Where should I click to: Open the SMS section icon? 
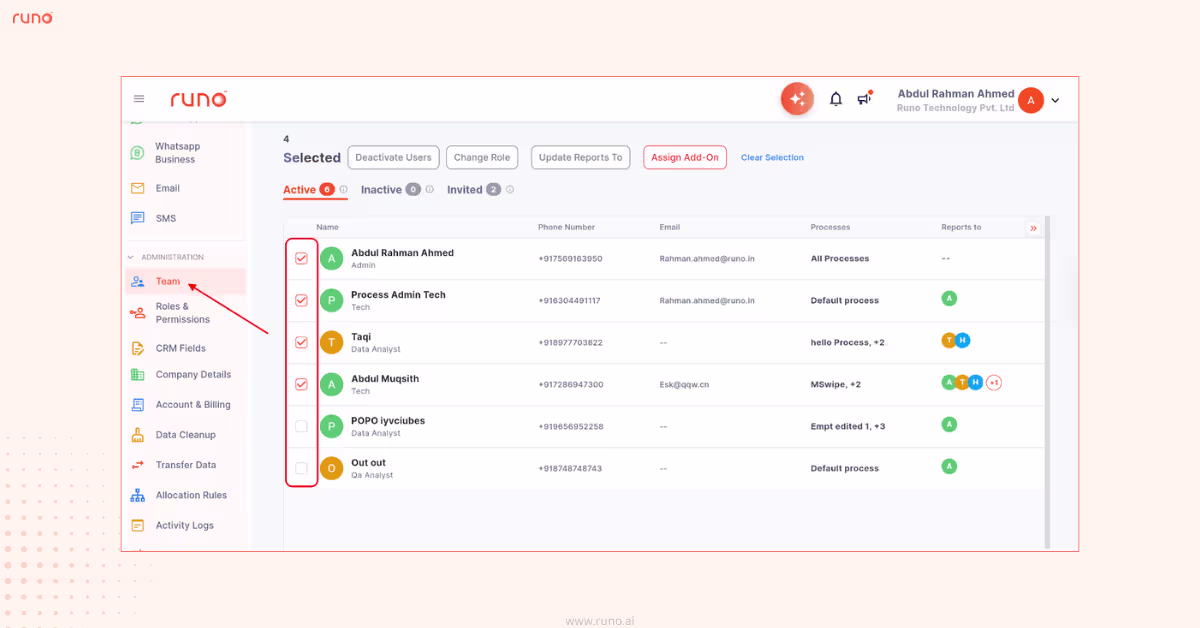(x=137, y=217)
